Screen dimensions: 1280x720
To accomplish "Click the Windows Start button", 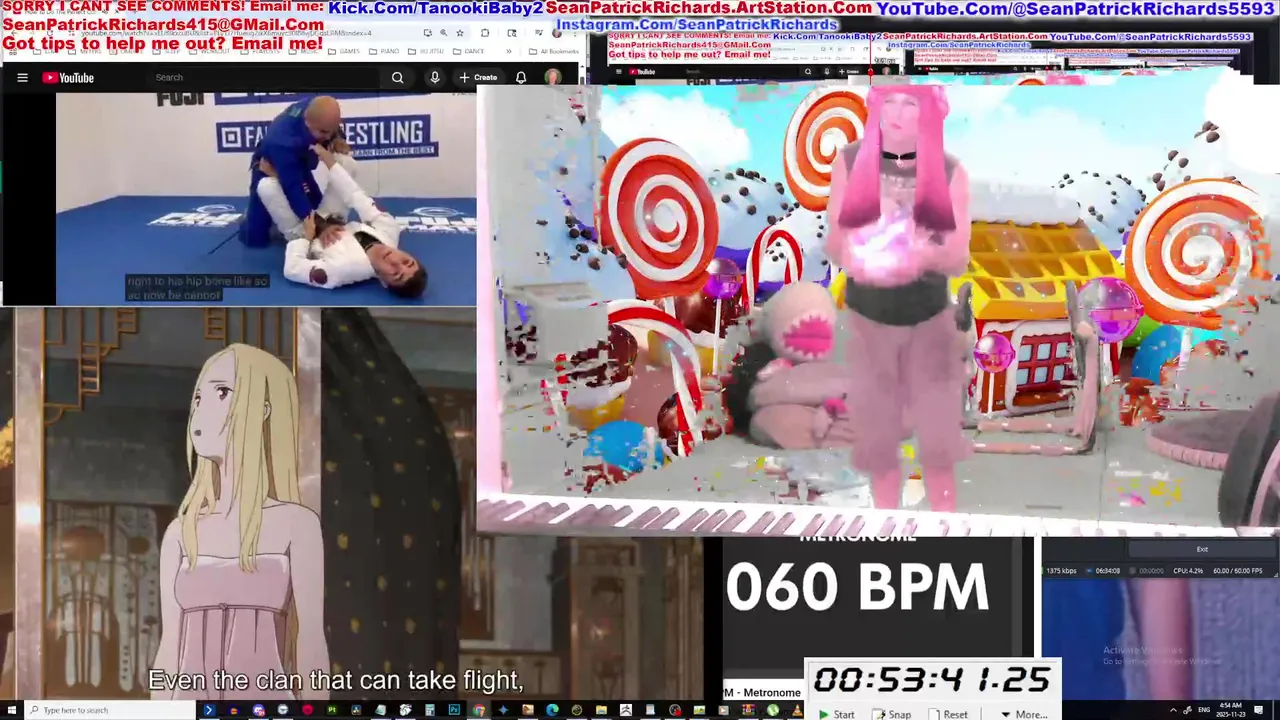I will click(x=11, y=710).
